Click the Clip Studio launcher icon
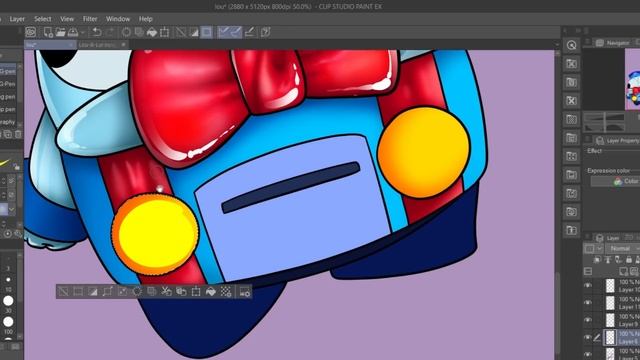 [31, 32]
